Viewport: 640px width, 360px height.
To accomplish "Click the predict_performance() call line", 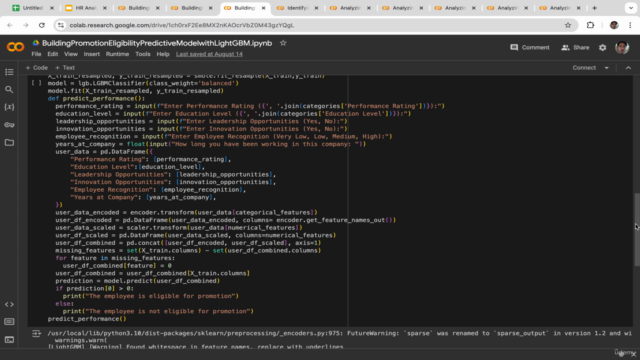I will (87, 319).
